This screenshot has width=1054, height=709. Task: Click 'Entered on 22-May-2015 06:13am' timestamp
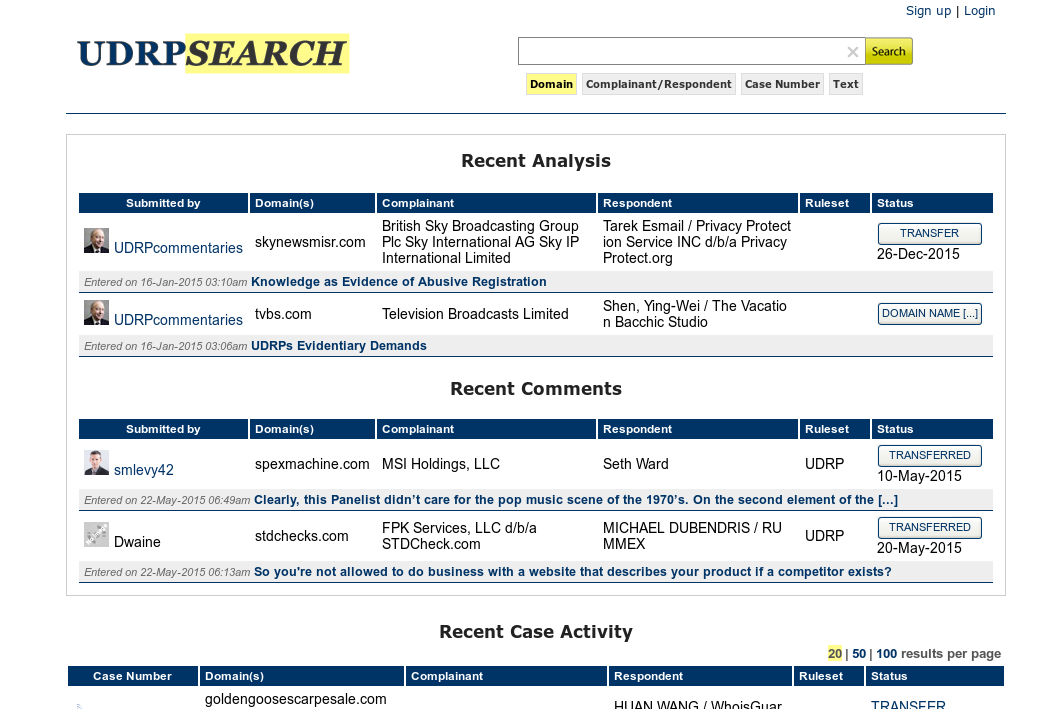click(167, 572)
